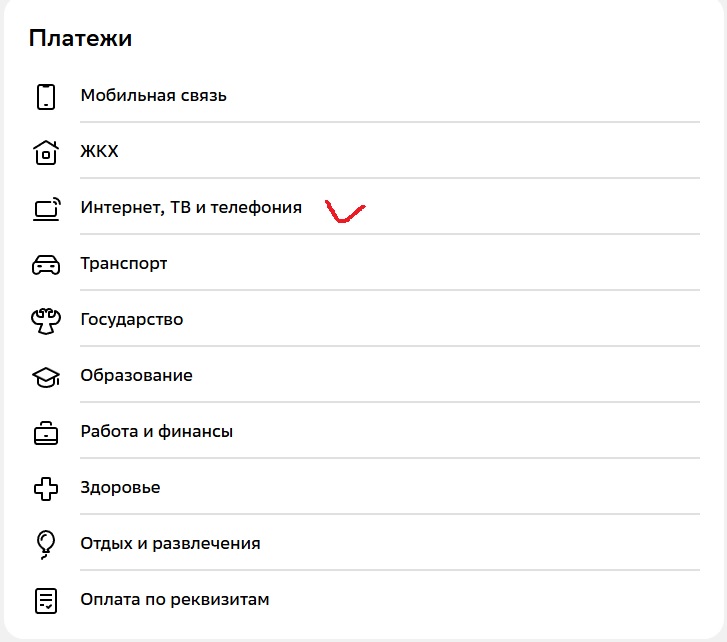This screenshot has width=727, height=642.
Task: Choose Отдых и развлечения
Action: (171, 544)
